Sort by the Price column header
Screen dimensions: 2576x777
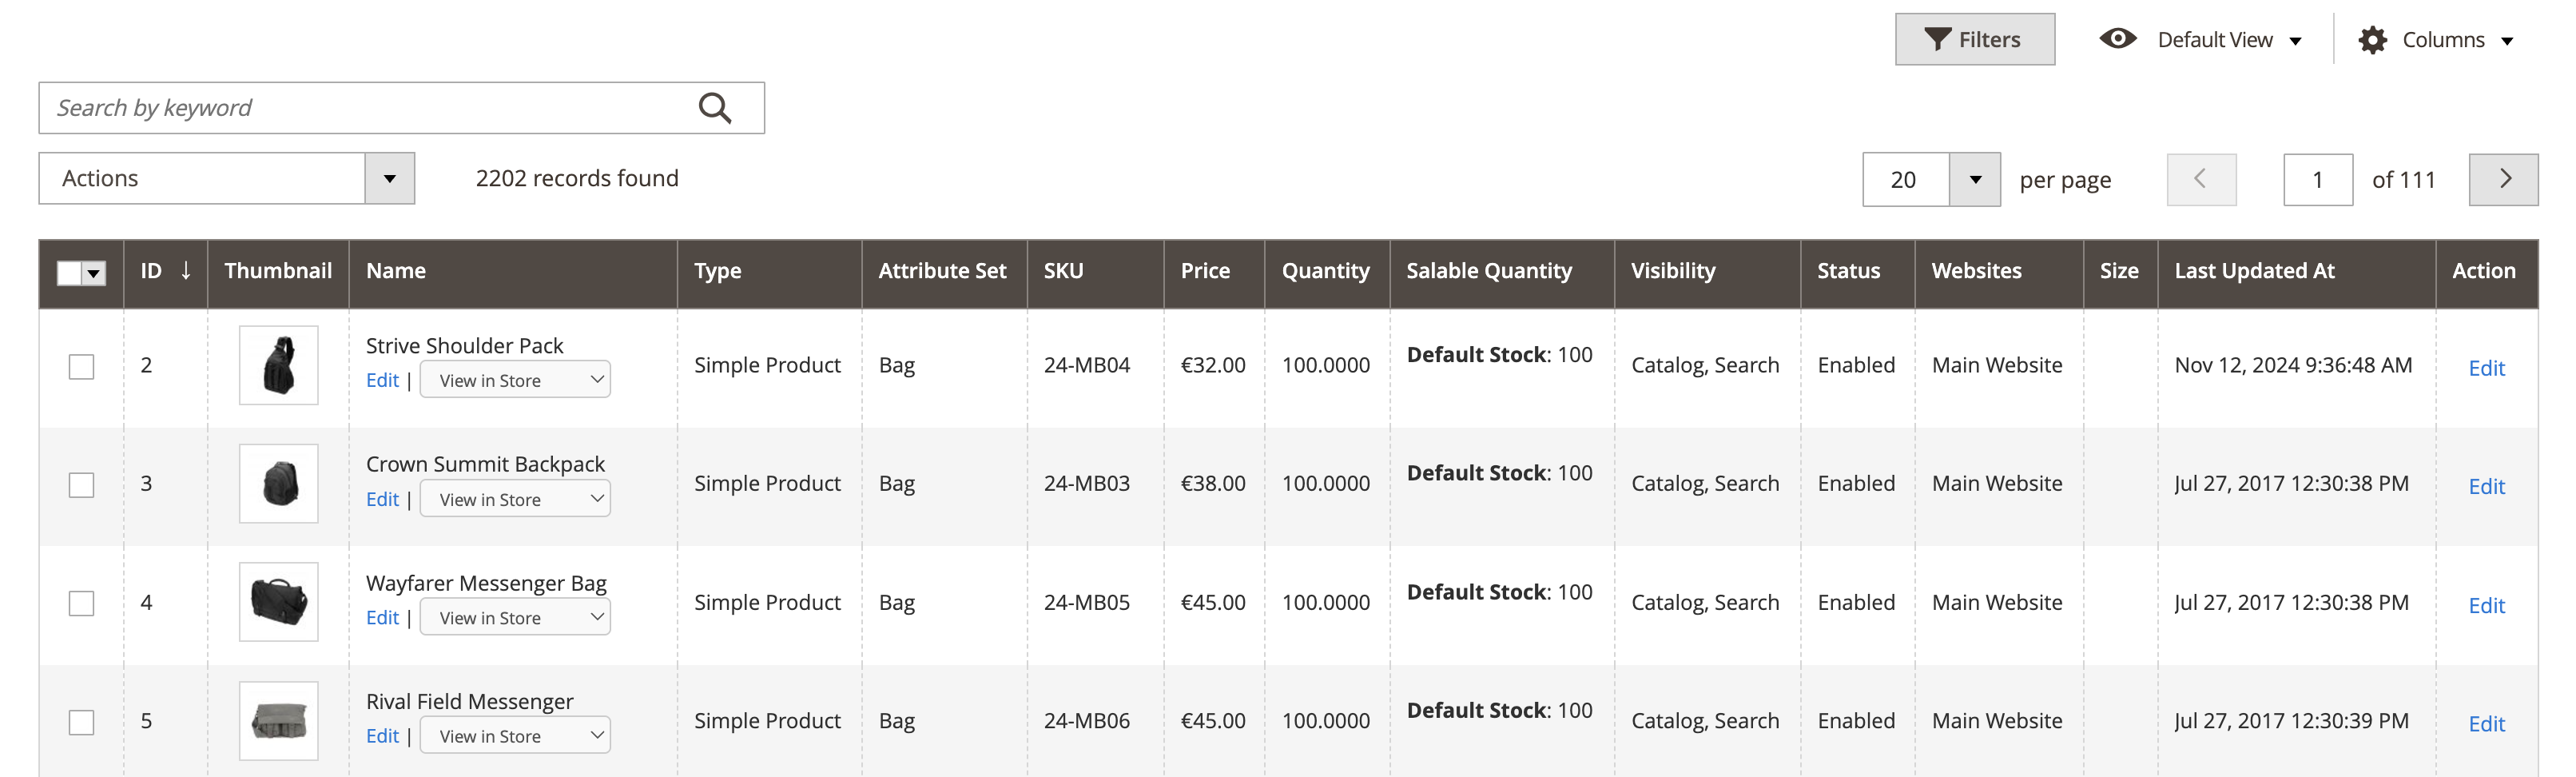(1204, 271)
